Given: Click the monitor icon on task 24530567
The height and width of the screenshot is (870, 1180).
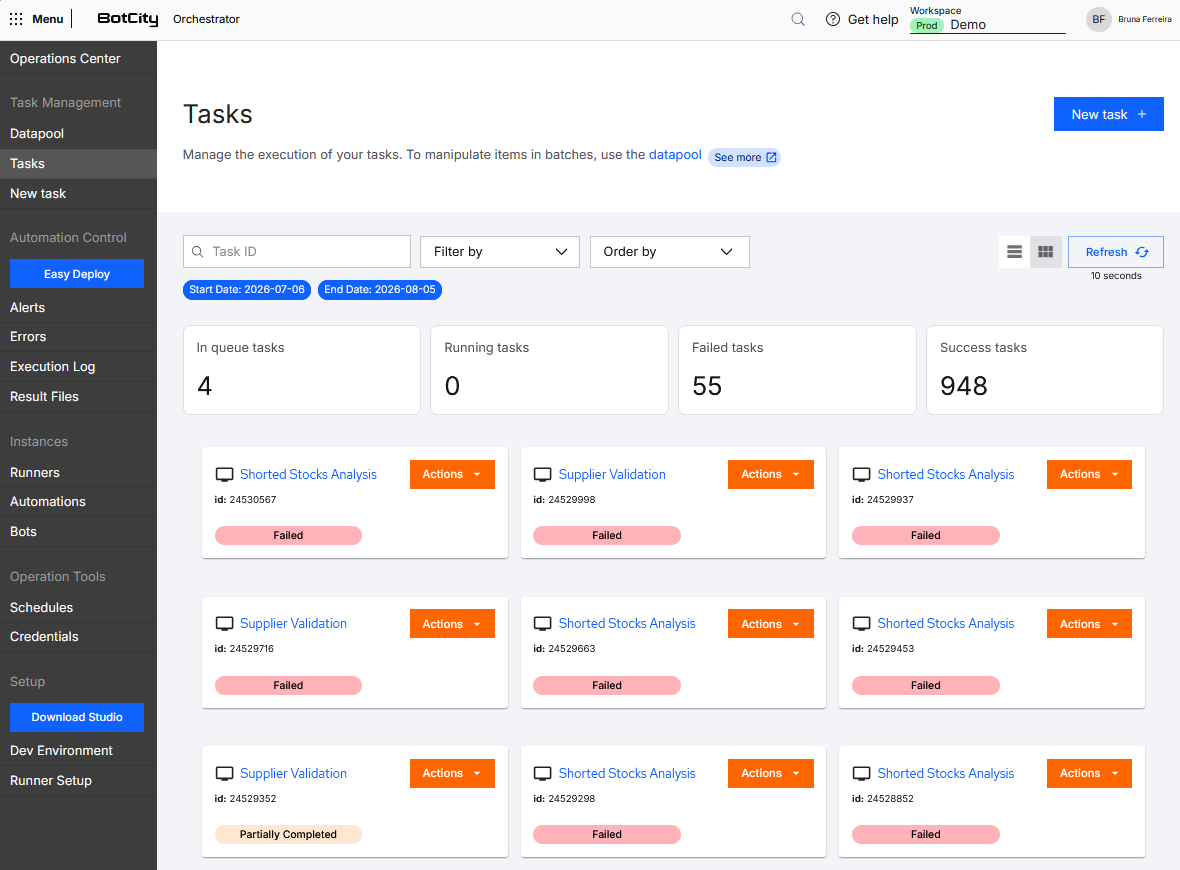Looking at the screenshot, I should [224, 475].
